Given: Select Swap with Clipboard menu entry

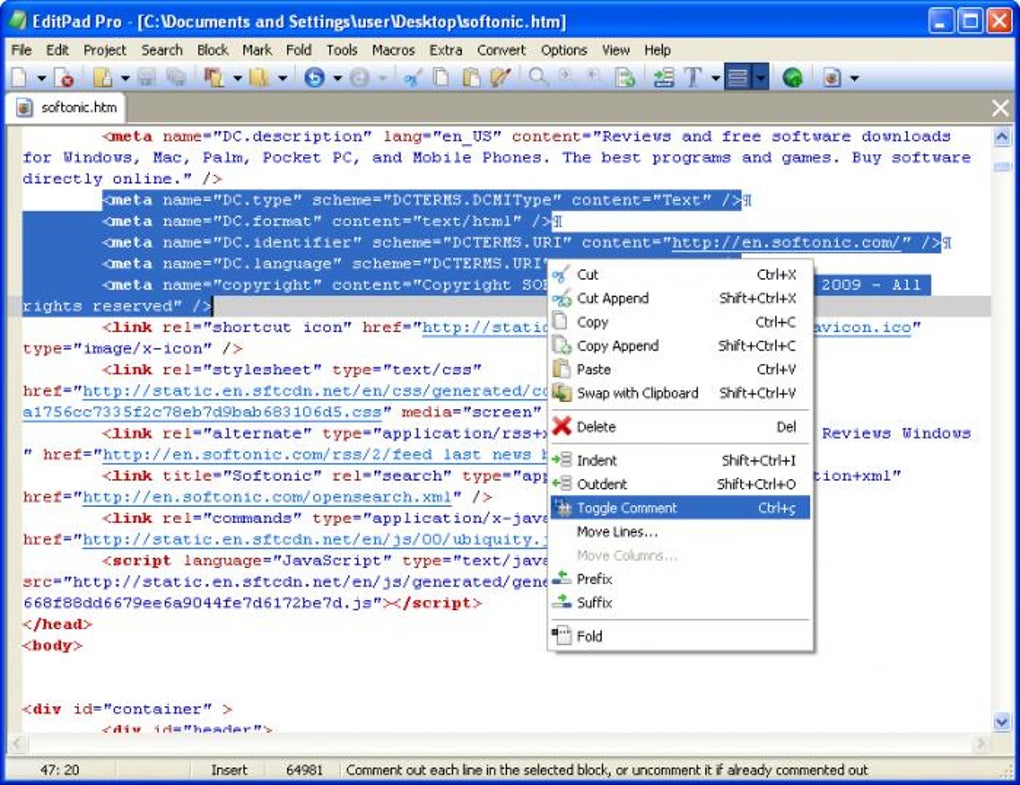Looking at the screenshot, I should point(680,393).
